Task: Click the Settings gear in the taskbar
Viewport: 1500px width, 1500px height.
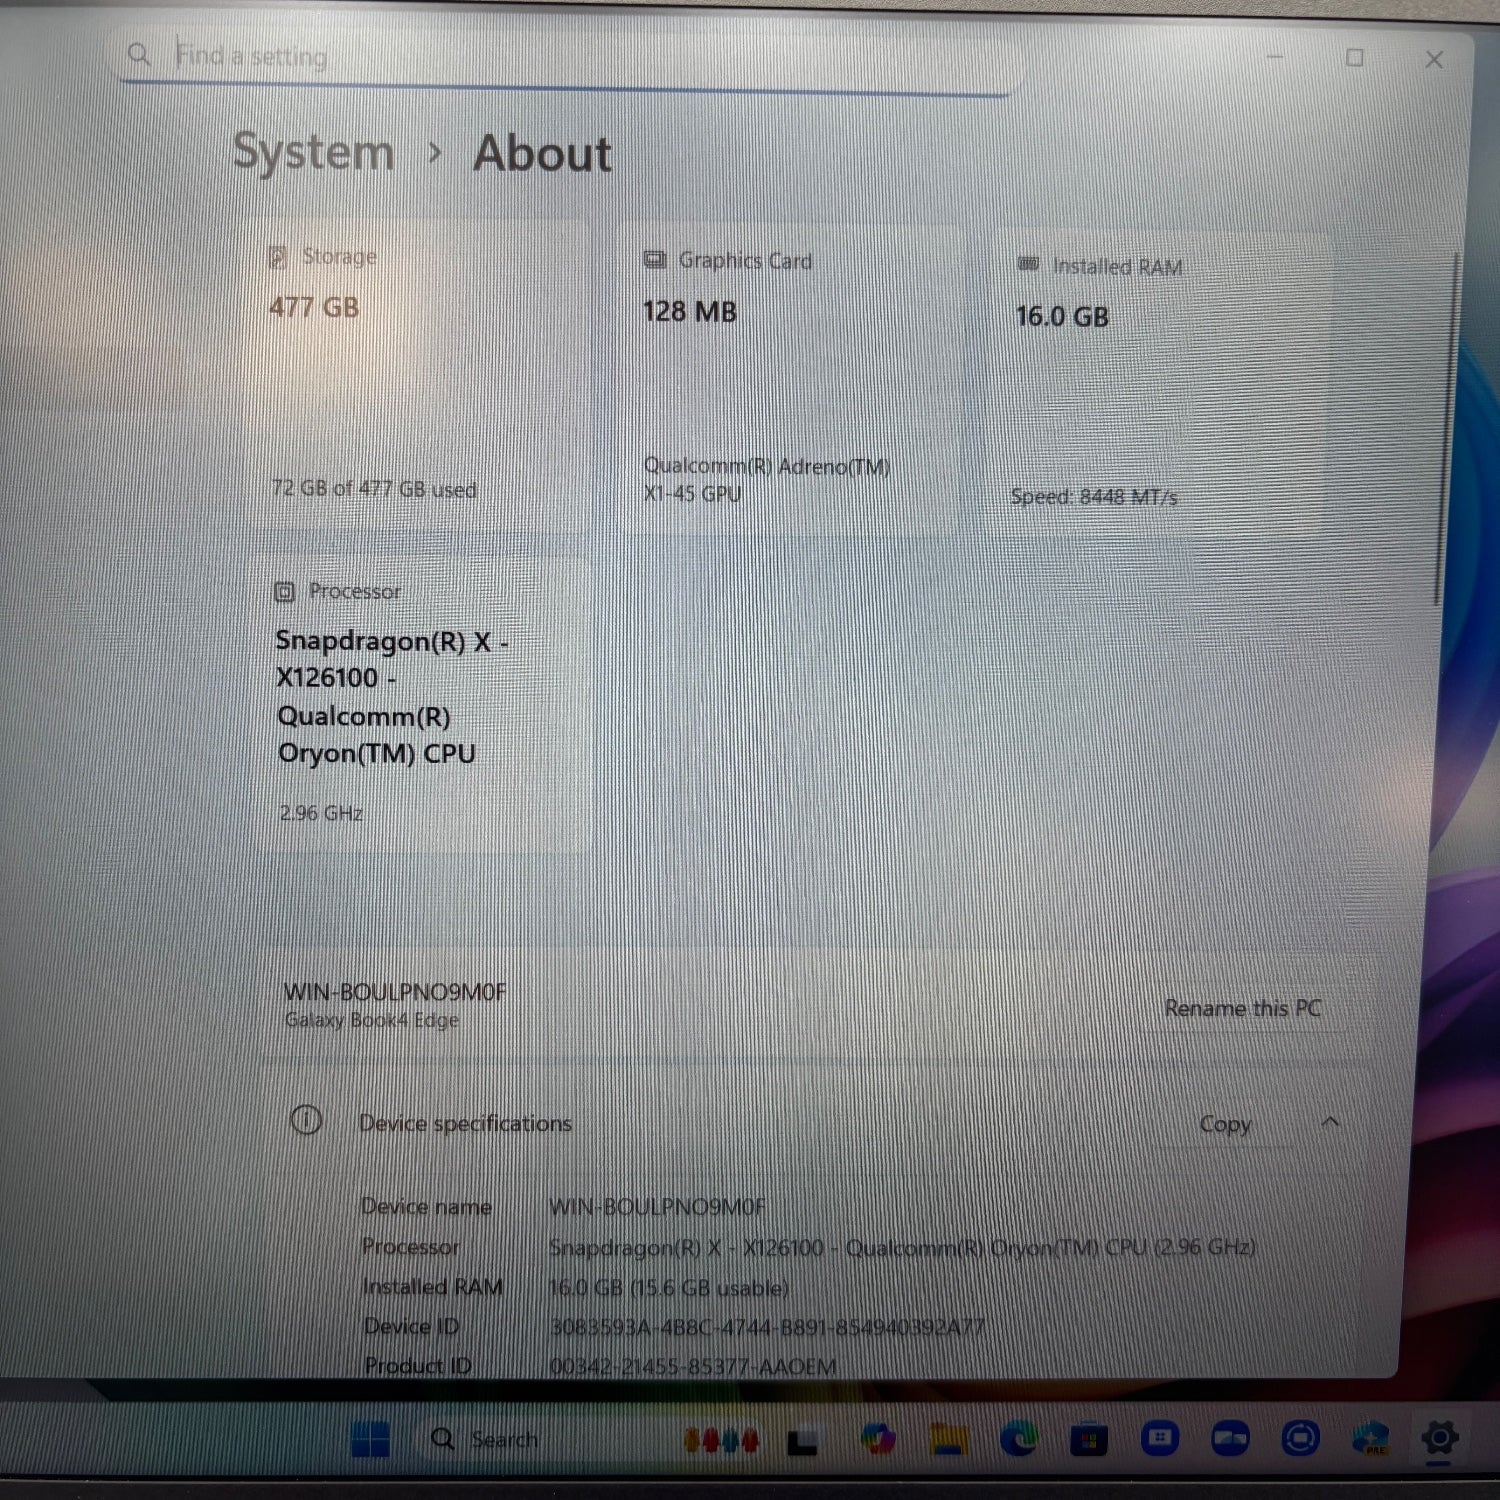Action: [x=1439, y=1440]
